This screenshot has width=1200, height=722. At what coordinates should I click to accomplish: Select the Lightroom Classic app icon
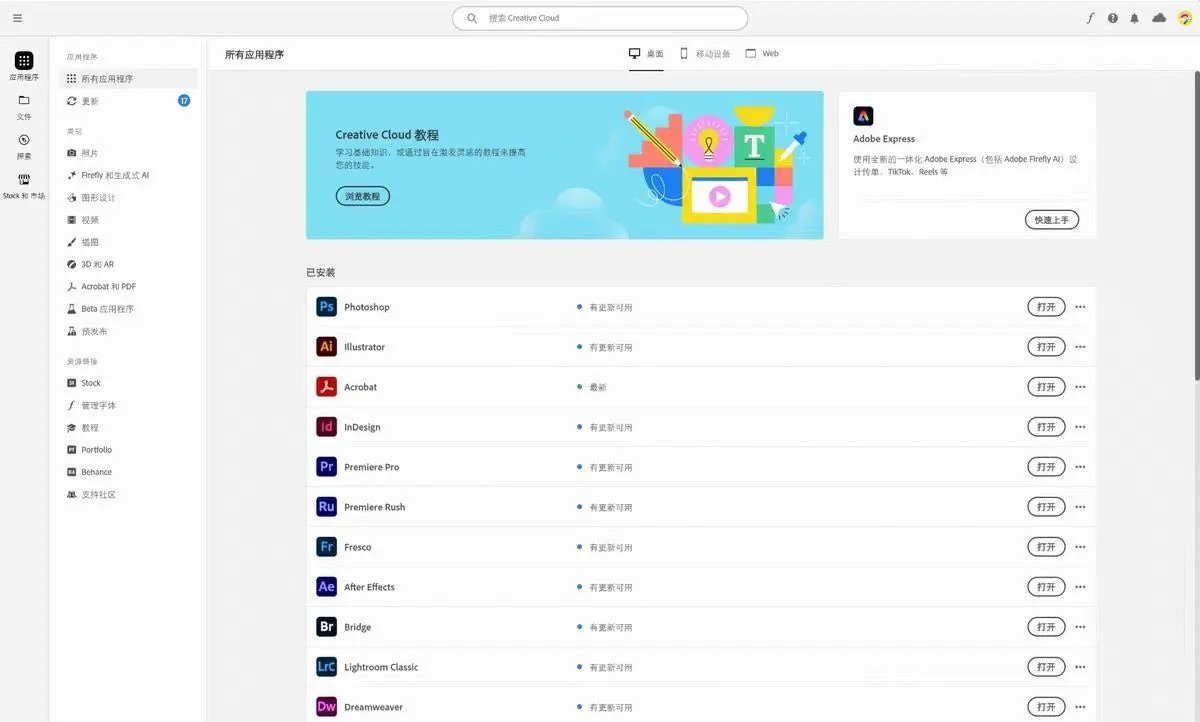(326, 666)
